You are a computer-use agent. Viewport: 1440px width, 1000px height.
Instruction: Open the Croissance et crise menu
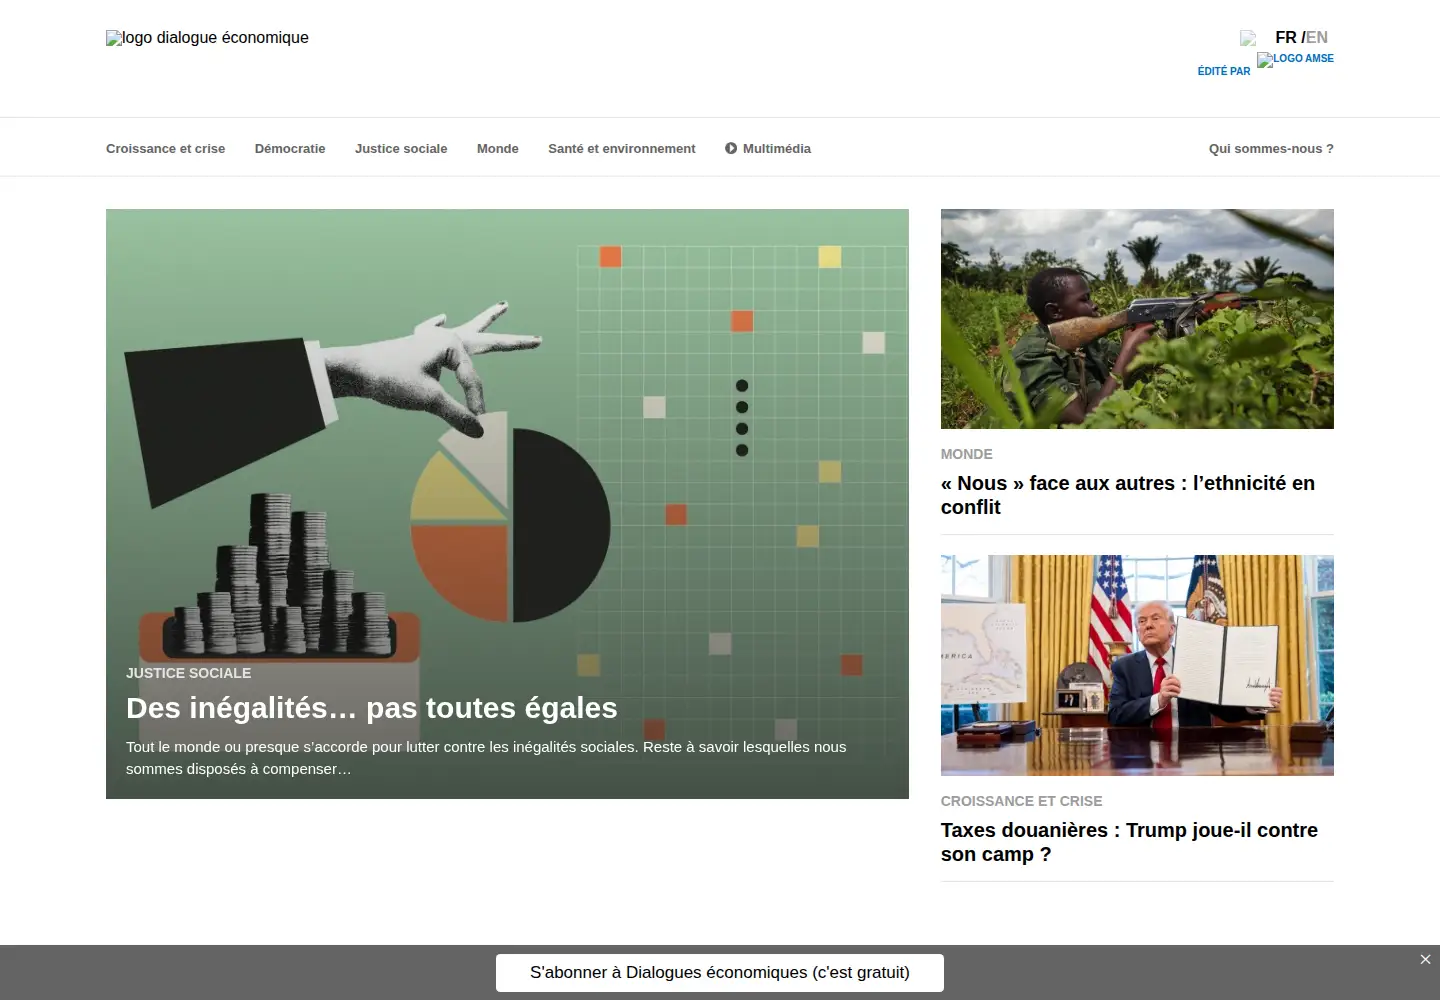coord(166,149)
